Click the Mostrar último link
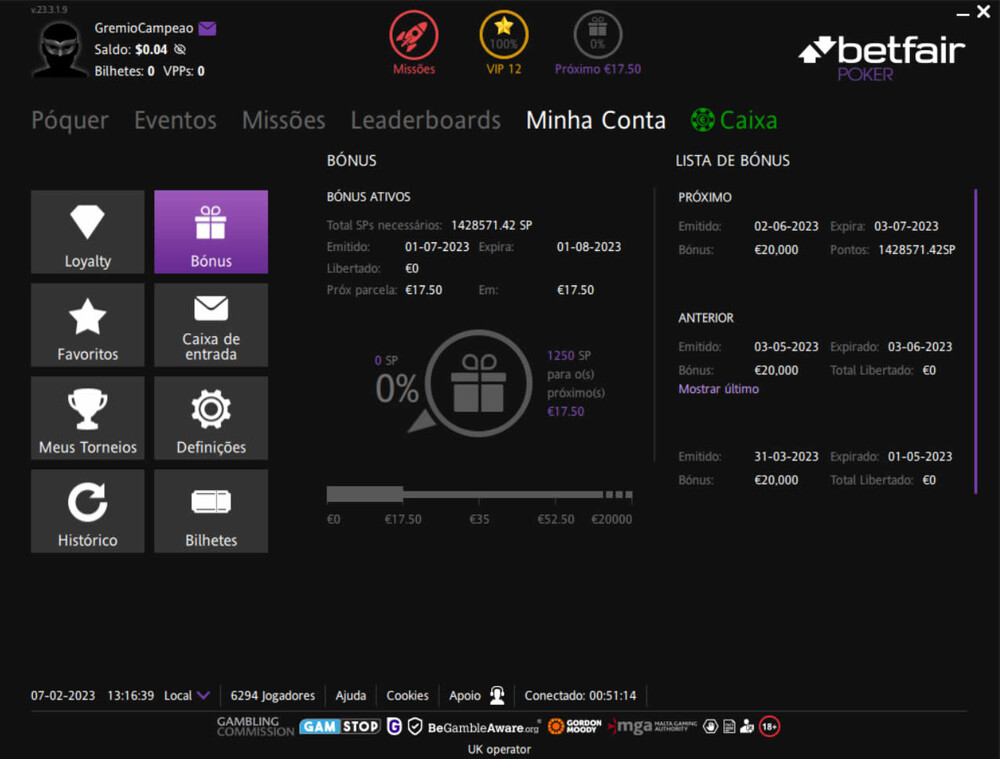Image resolution: width=1000 pixels, height=759 pixels. click(x=718, y=389)
